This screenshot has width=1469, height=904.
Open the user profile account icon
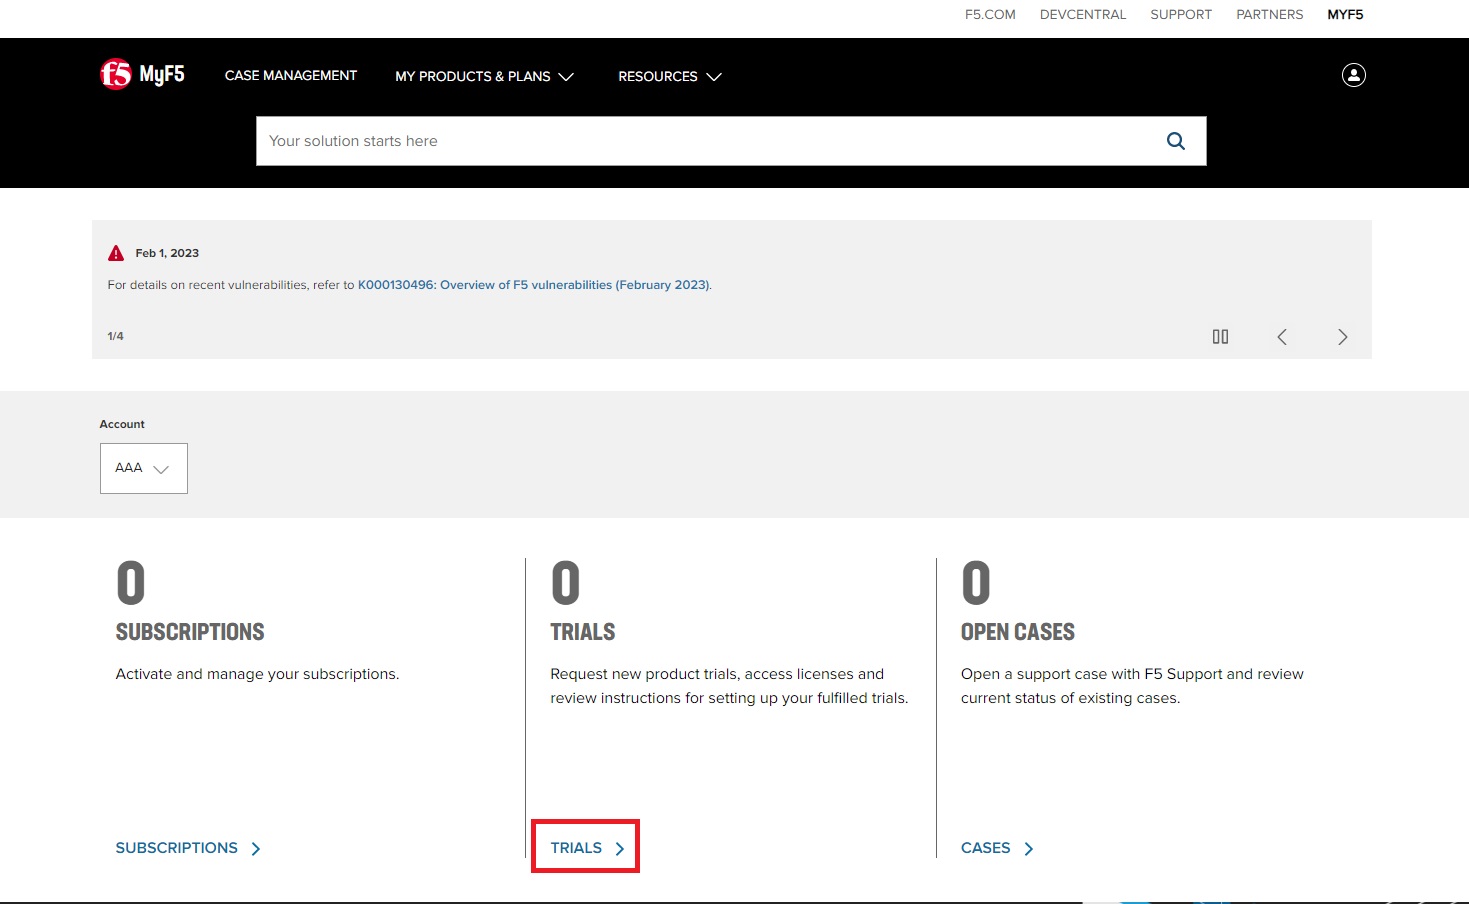1353,75
